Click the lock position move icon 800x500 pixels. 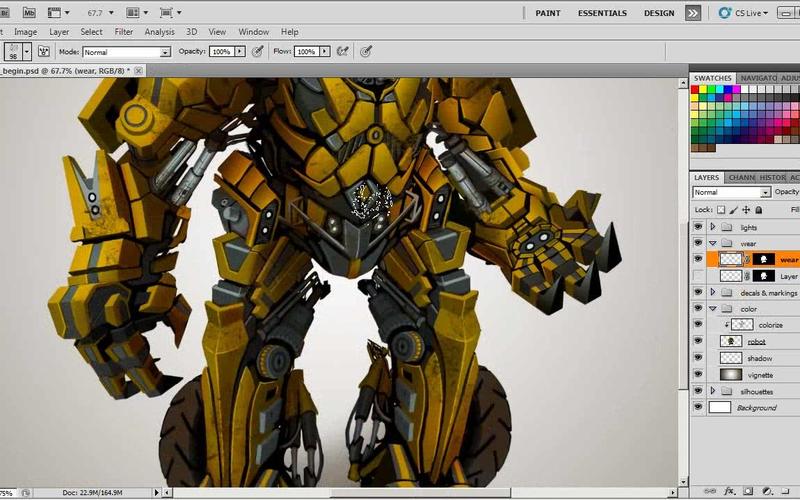(x=746, y=210)
